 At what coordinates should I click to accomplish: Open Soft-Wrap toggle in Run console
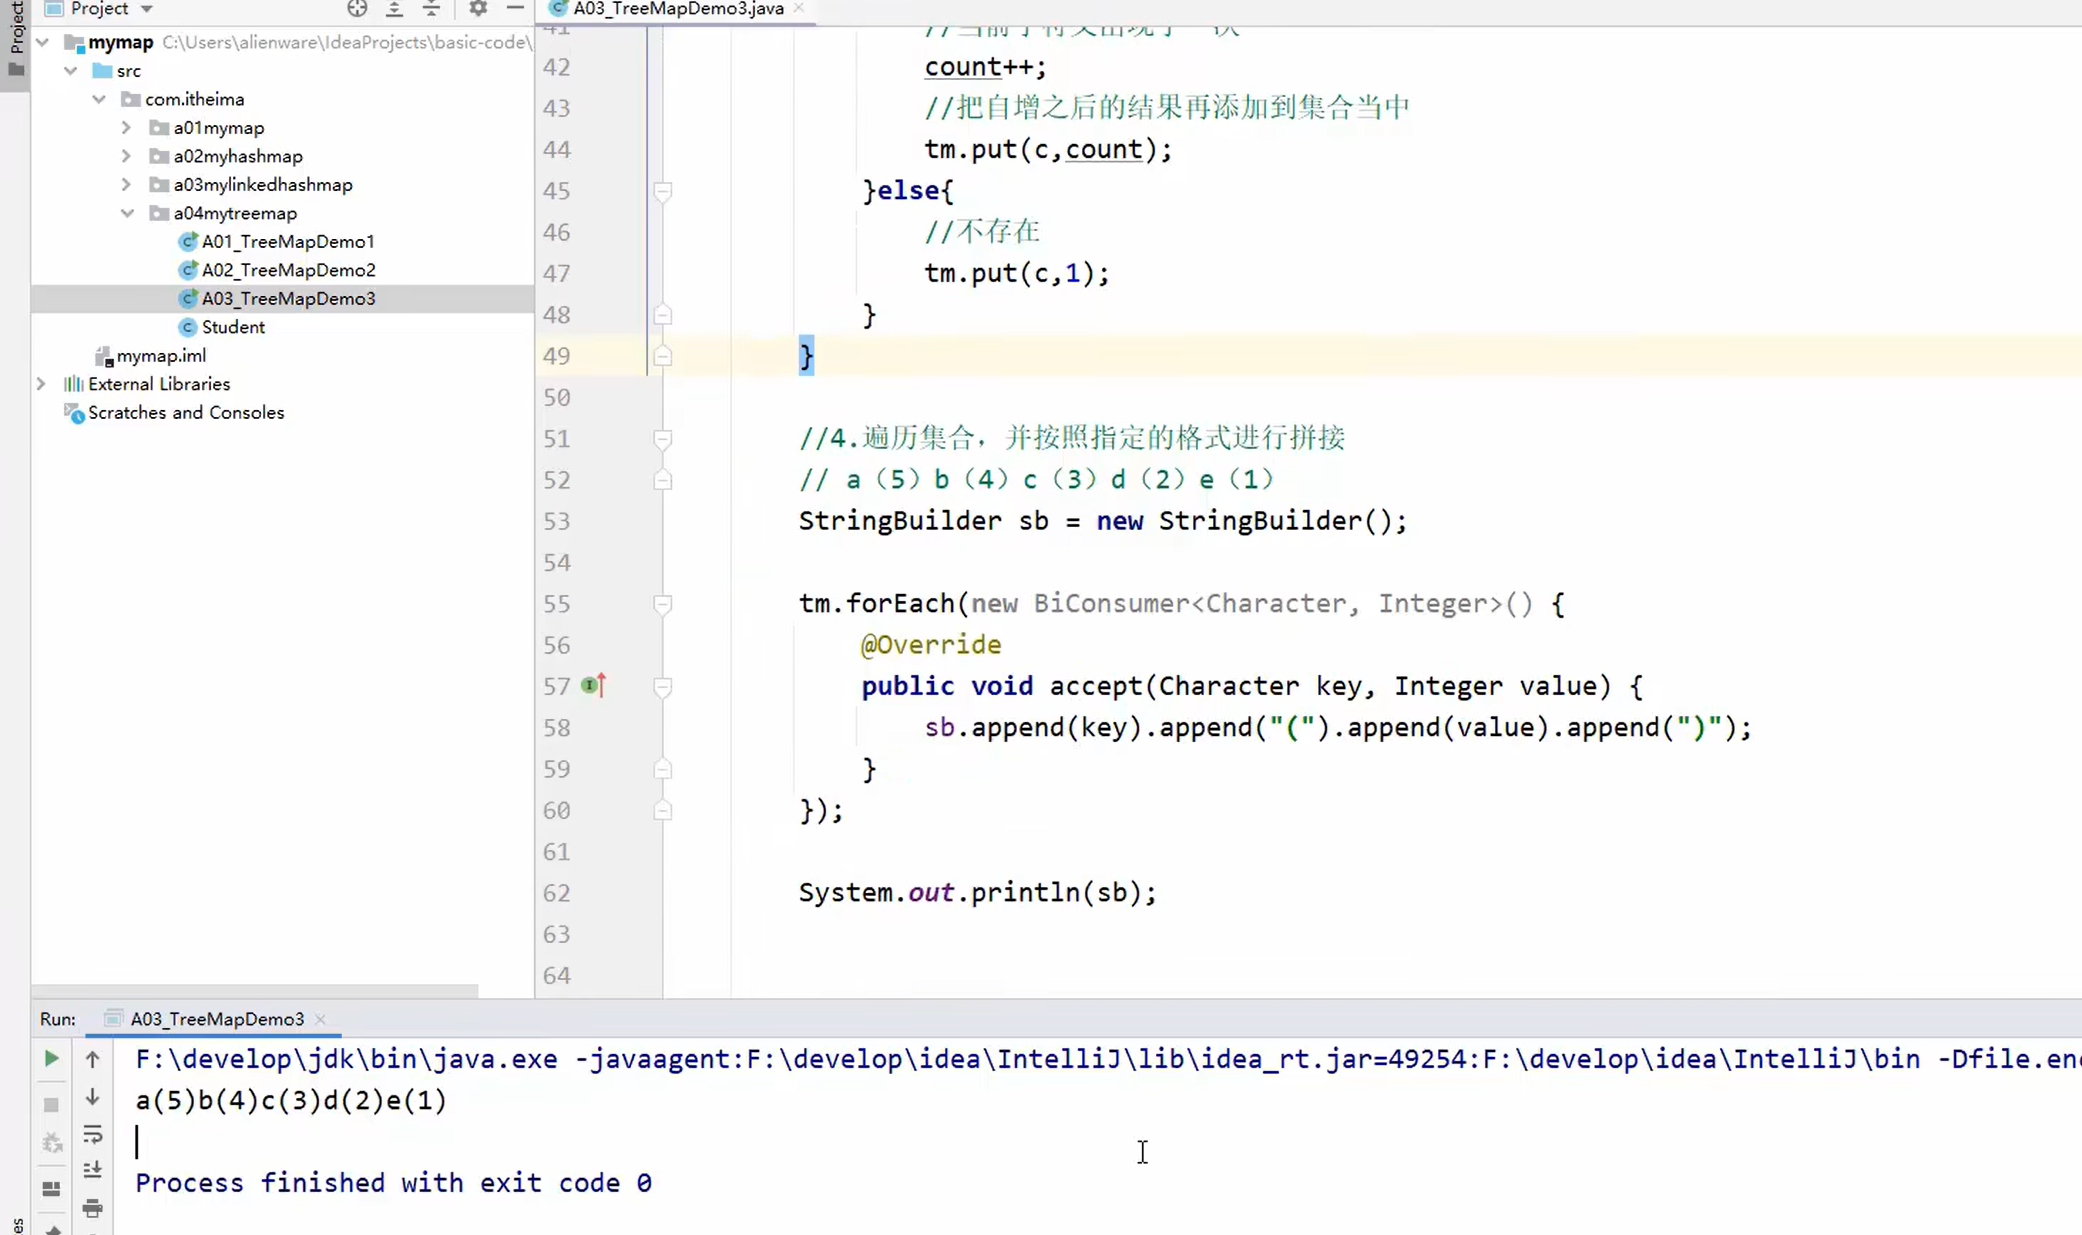pyautogui.click(x=93, y=1135)
